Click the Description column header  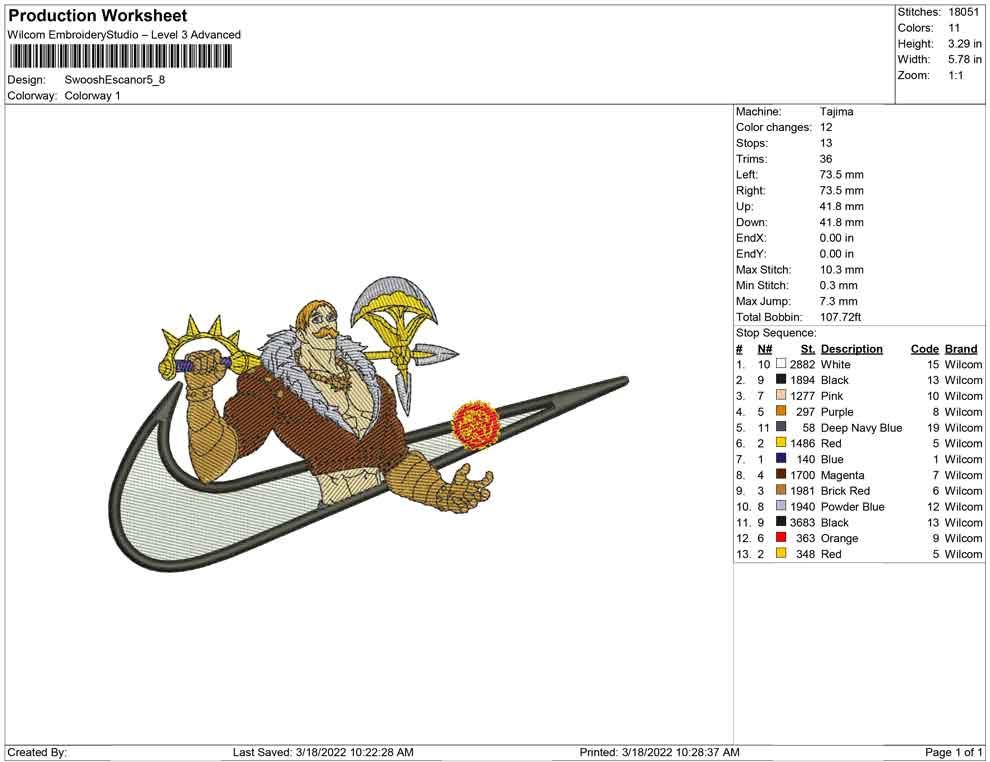852,348
